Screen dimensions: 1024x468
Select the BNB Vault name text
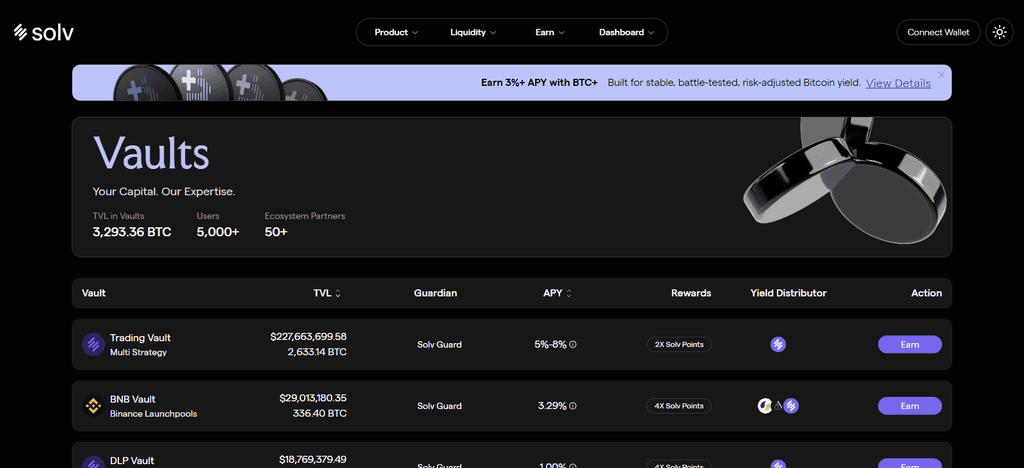point(133,399)
